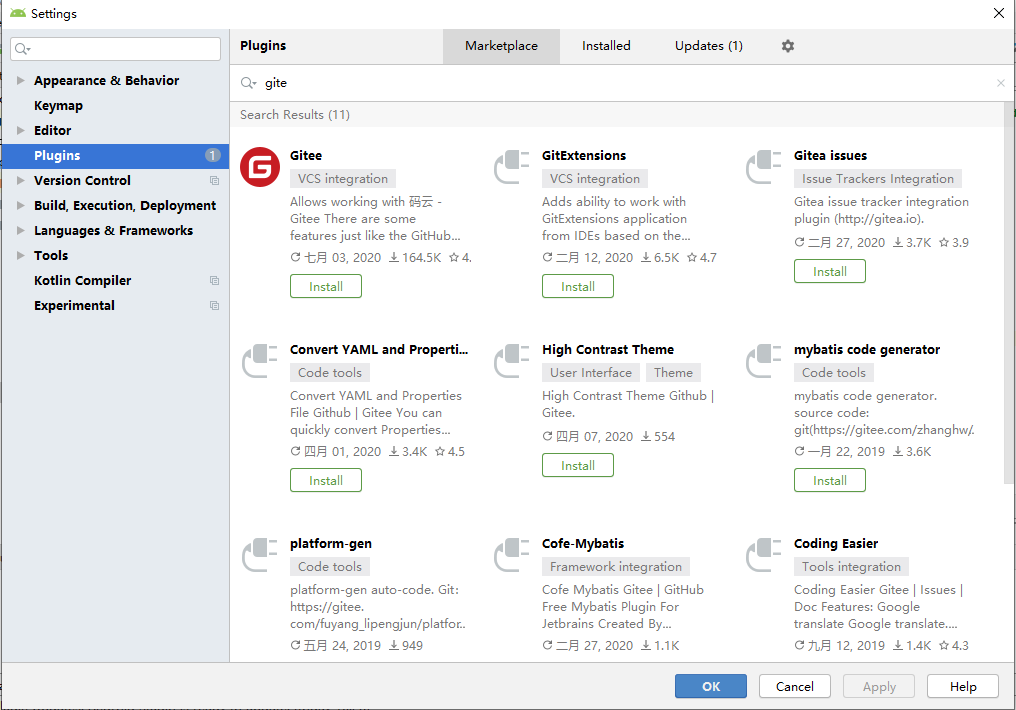Install the GitExtensions plugin
Screen dimensions: 1016x710
[578, 286]
